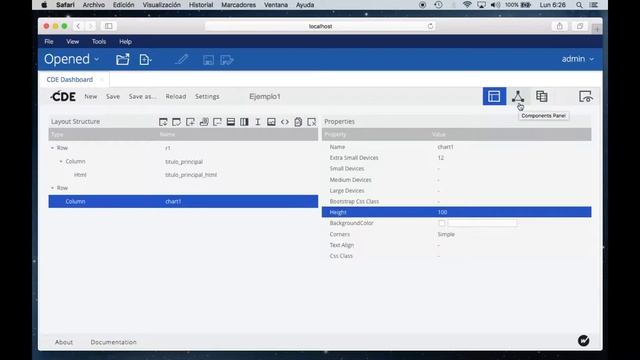Click Save in CDE toolbar
The height and width of the screenshot is (360, 640).
point(113,96)
